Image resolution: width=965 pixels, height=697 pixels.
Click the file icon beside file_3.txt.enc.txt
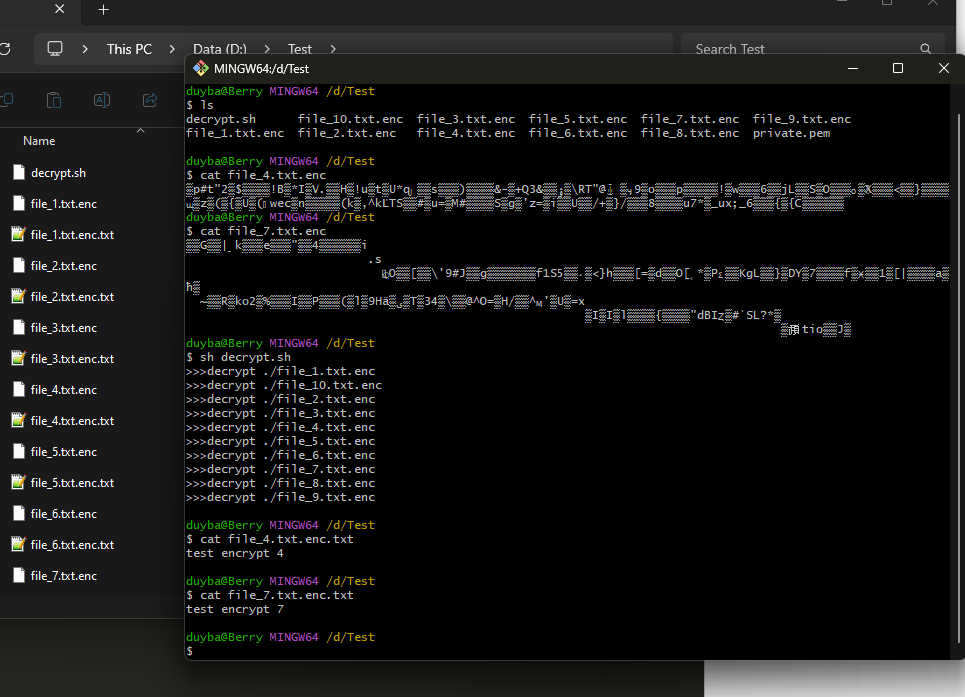pyautogui.click(x=19, y=359)
